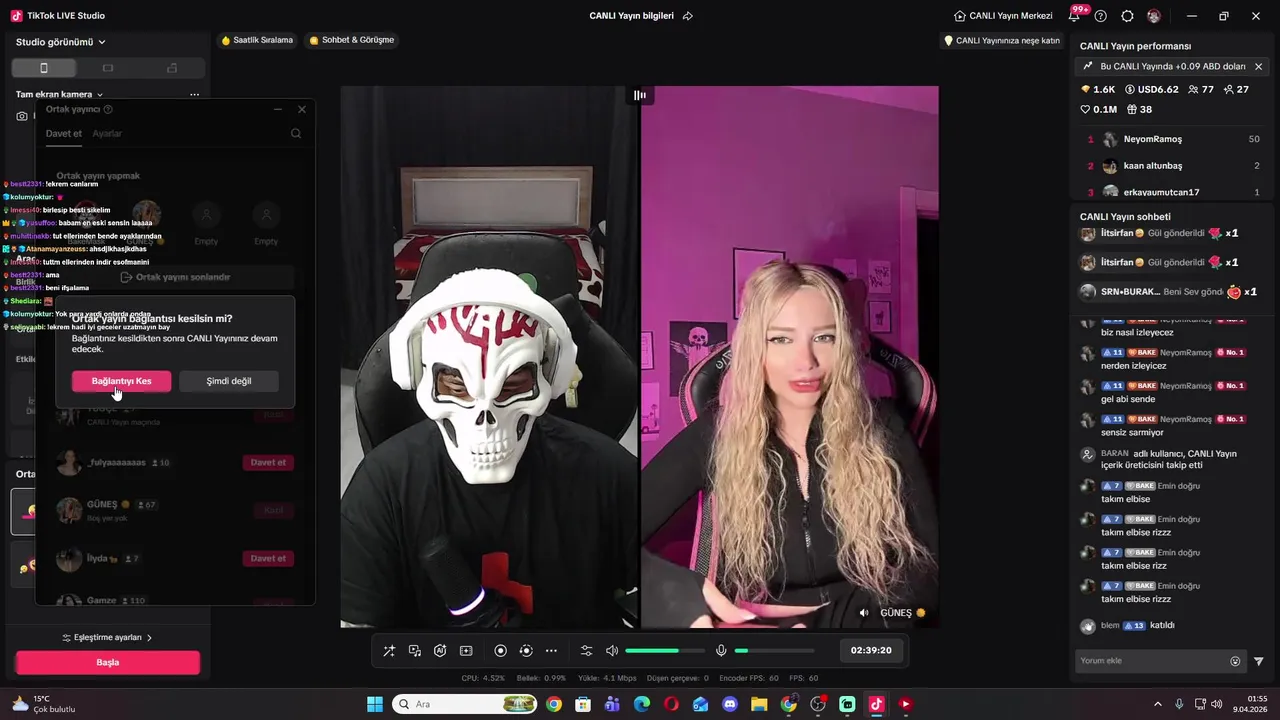Click the profile avatar in title bar
Screen dimensions: 1280x720
(x=1154, y=16)
